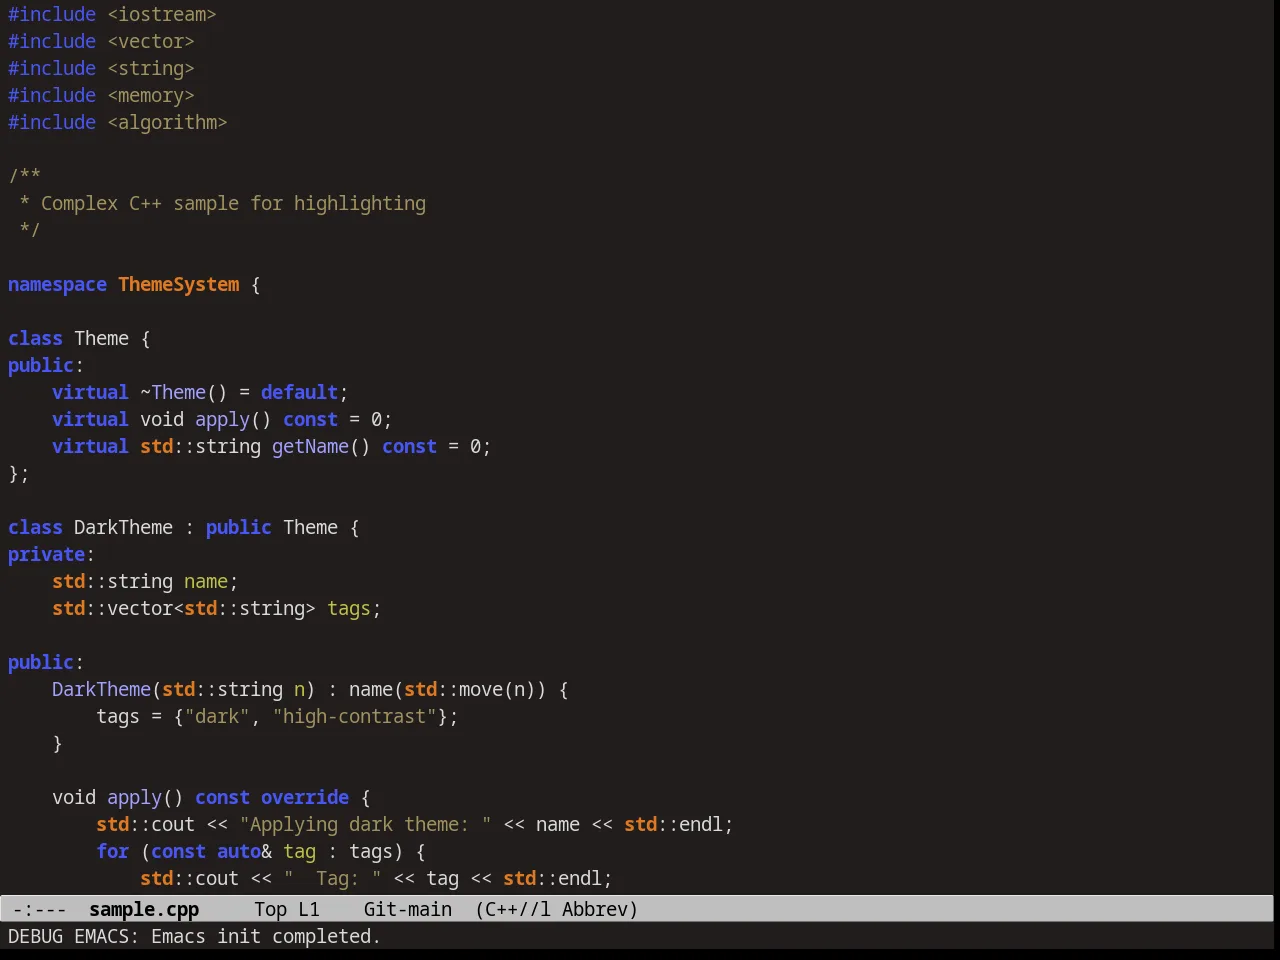Click the sample.cpp buffer name in mode line
The image size is (1280, 960).
pos(144,909)
